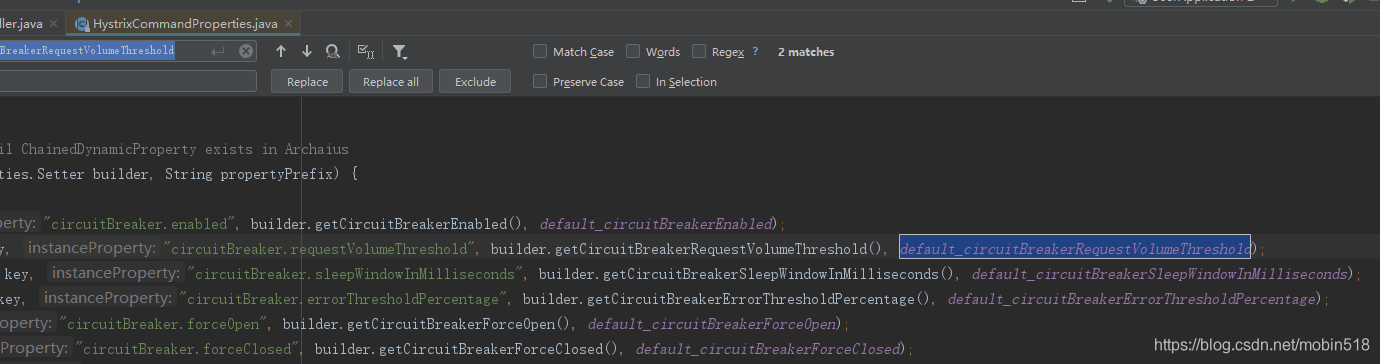The width and height of the screenshot is (1380, 364).
Task: Enable the Preserve Case checkbox
Action: point(540,81)
